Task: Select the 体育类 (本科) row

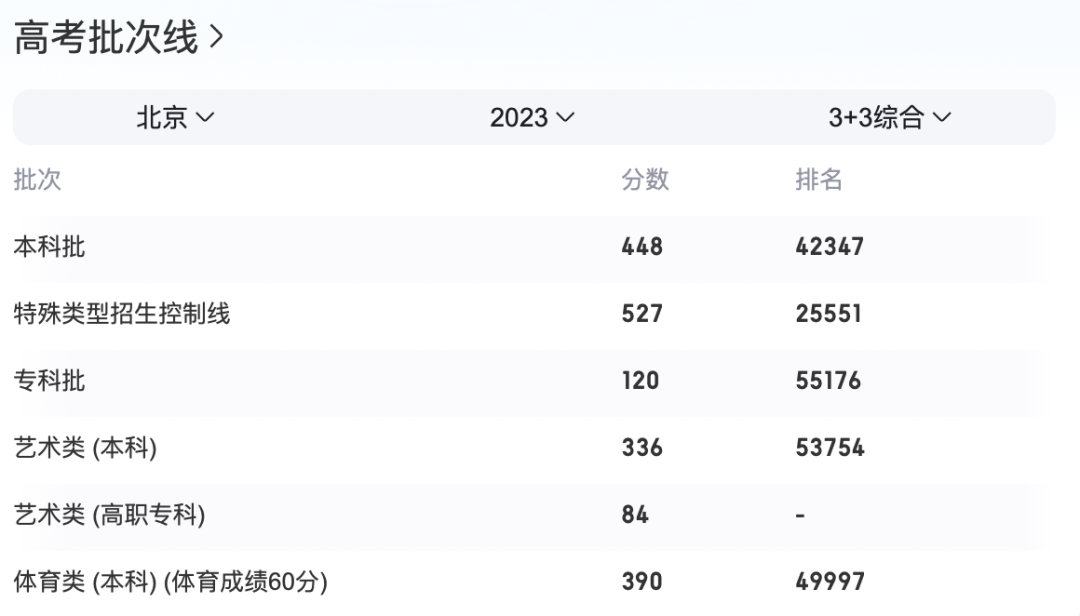Action: click(x=170, y=581)
